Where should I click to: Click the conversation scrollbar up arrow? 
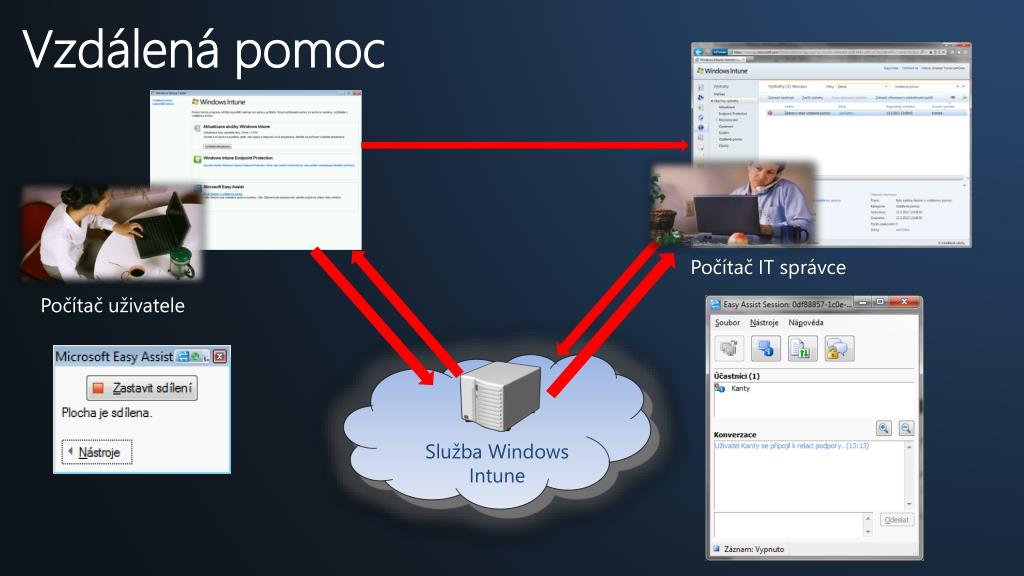(x=909, y=447)
